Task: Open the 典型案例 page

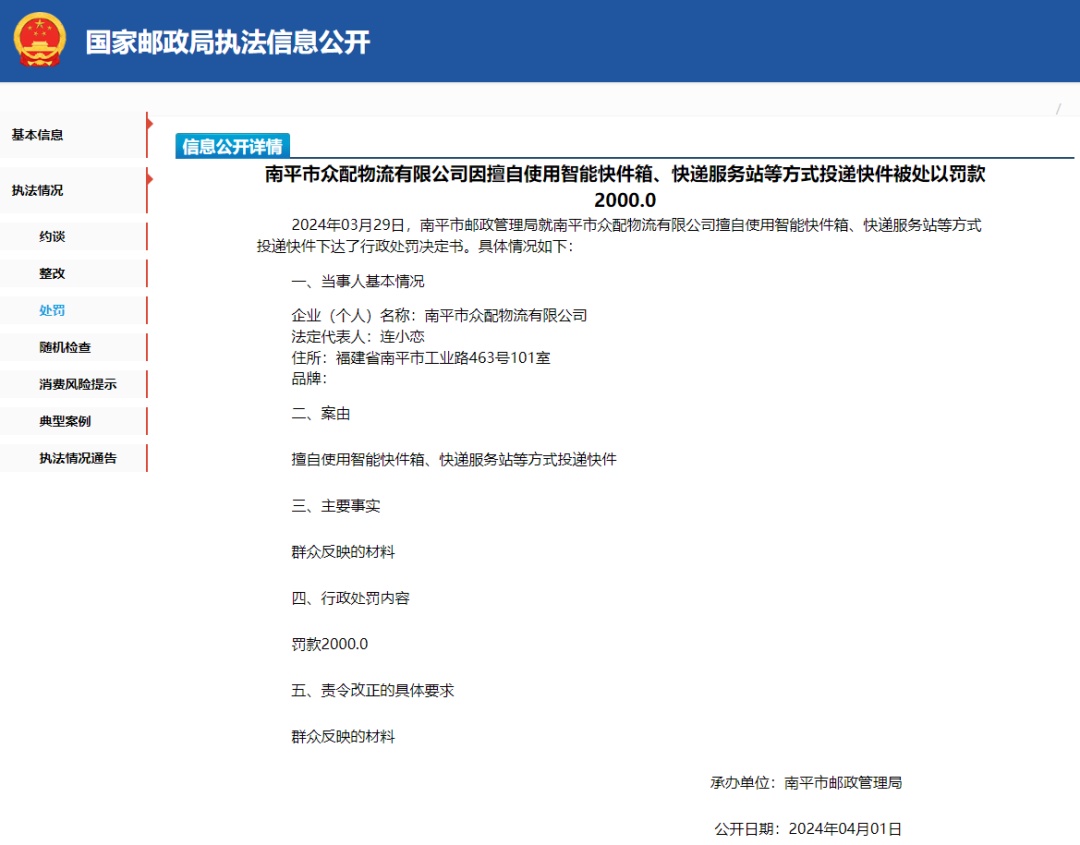Action: pyautogui.click(x=65, y=421)
